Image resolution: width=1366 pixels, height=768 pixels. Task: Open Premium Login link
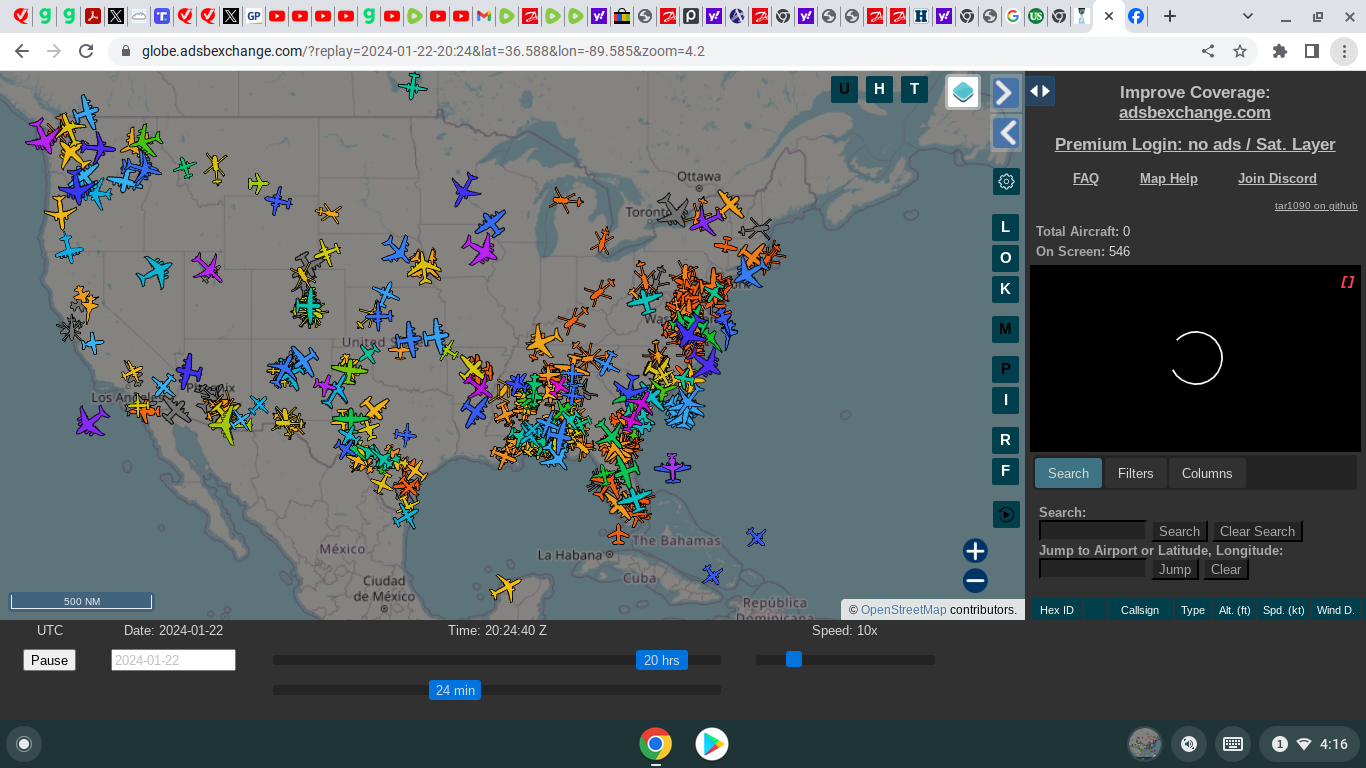1195,145
